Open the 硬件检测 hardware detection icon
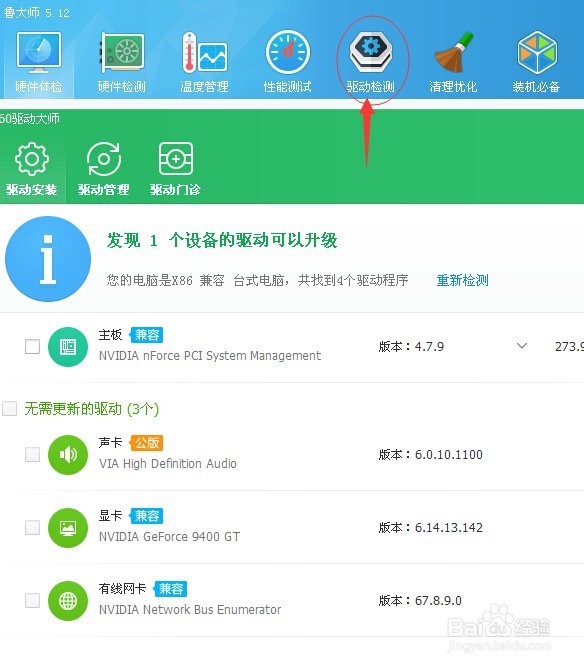Viewport: 584px width, 666px height. 122,52
